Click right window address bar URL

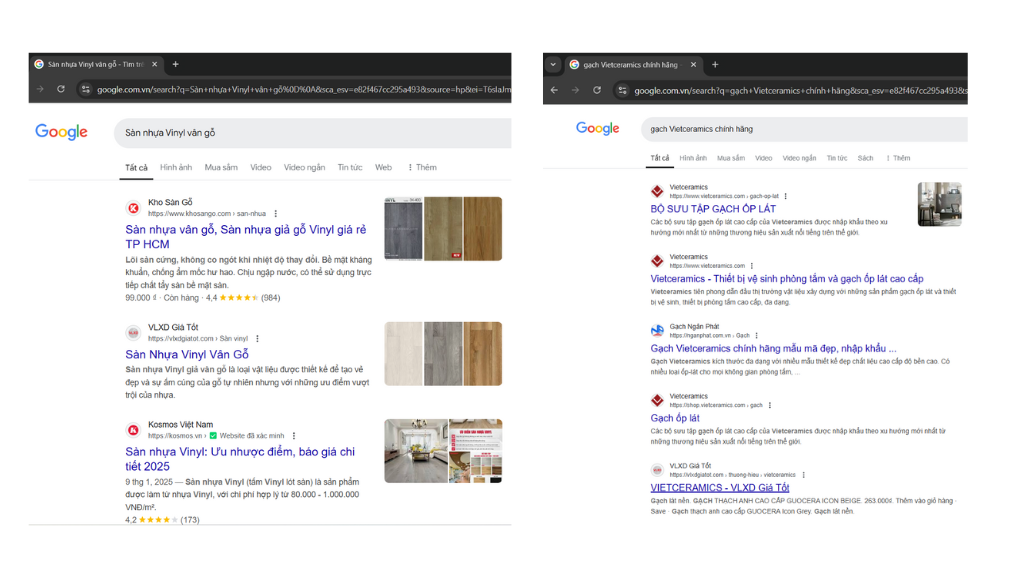[x=801, y=91]
